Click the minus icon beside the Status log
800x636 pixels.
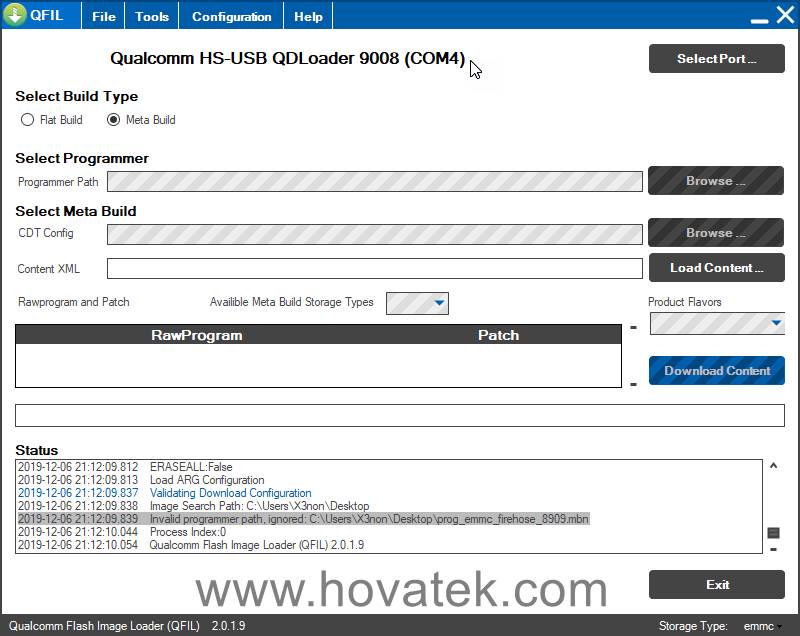773,549
